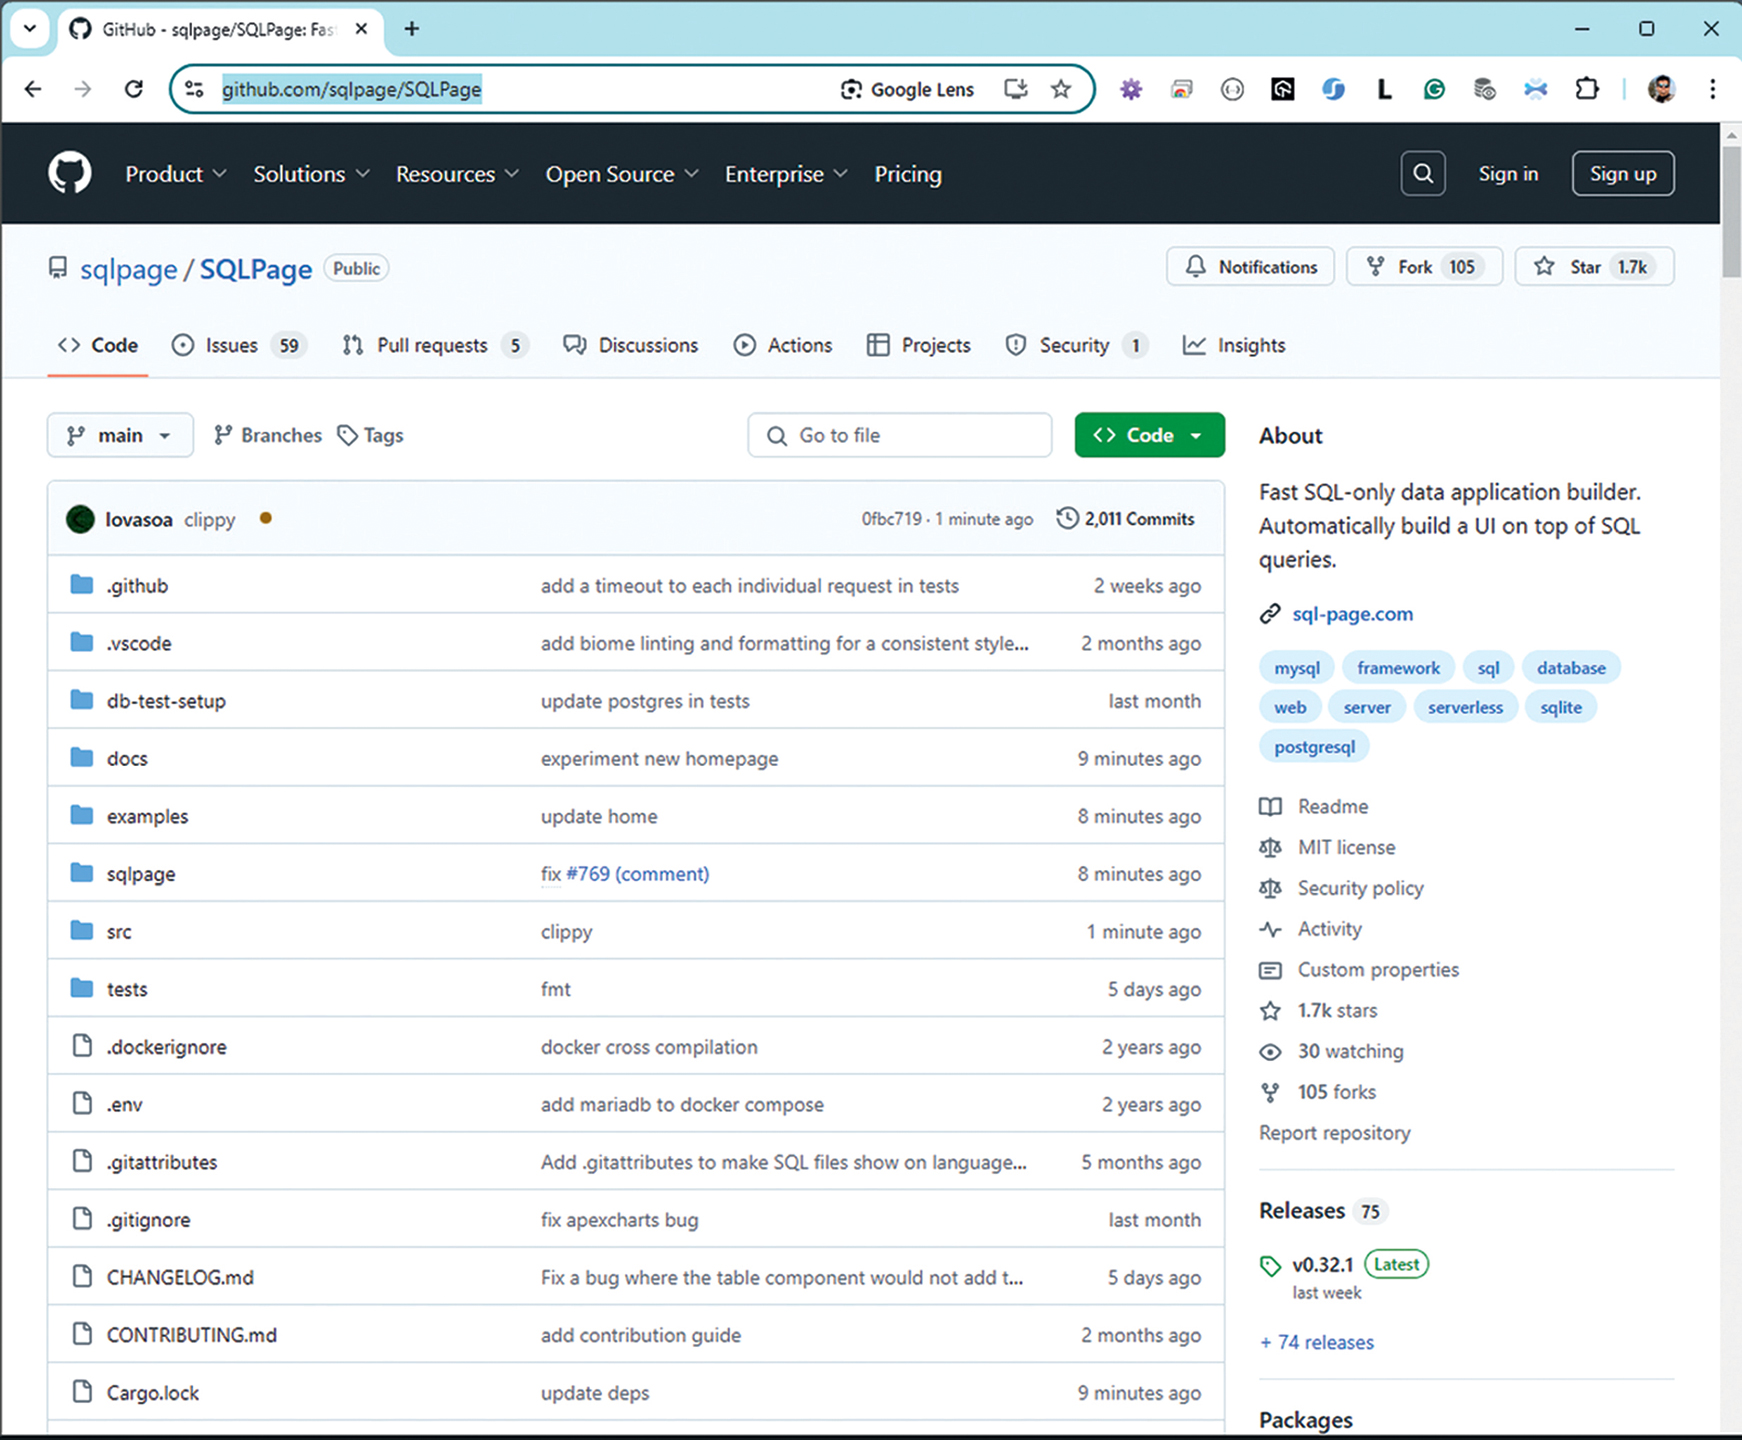Open a new browser tab

coord(411,29)
